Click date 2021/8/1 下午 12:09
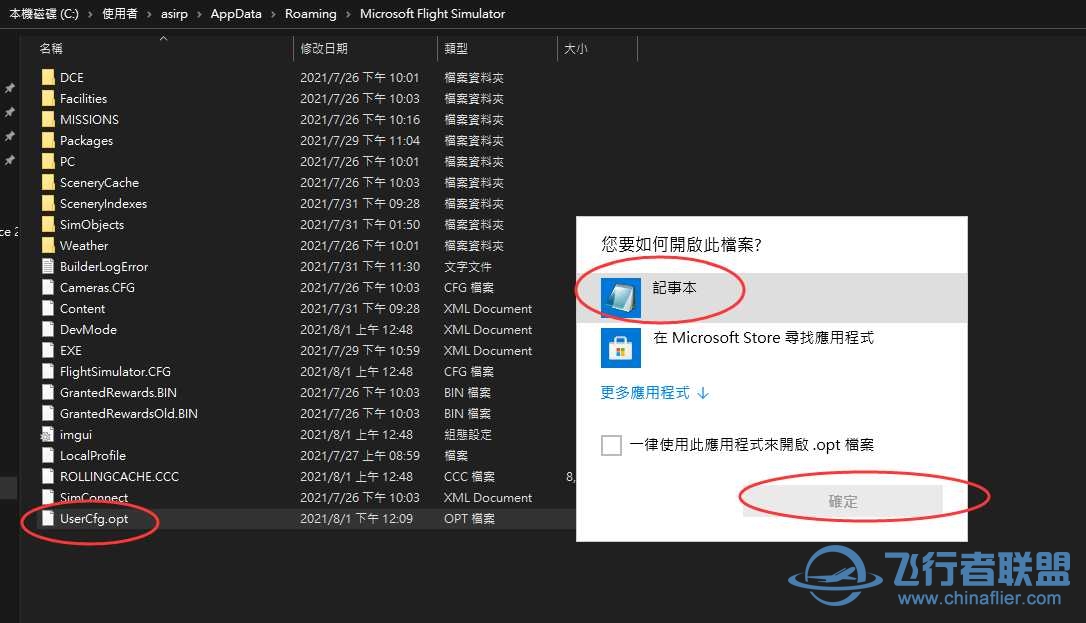 [356, 518]
